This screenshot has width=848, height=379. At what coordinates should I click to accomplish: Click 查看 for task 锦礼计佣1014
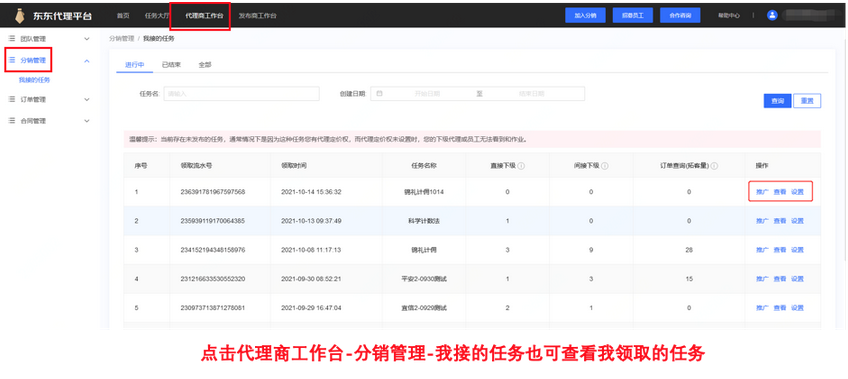pos(780,192)
